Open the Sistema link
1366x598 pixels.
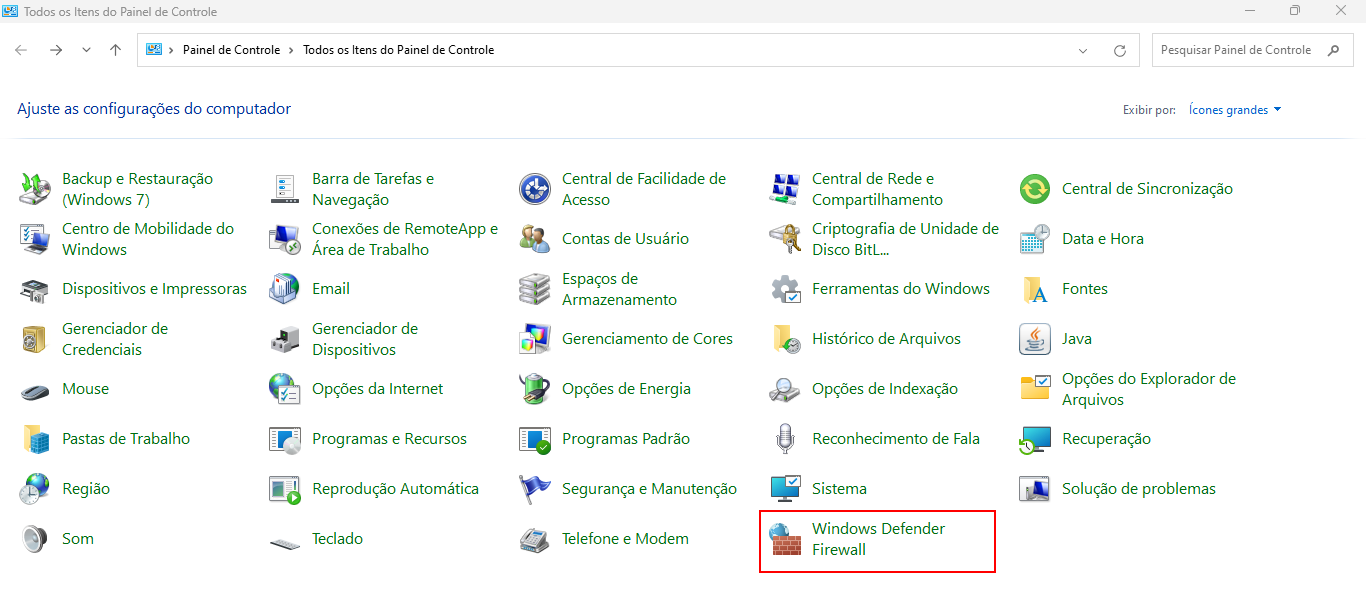(x=839, y=489)
